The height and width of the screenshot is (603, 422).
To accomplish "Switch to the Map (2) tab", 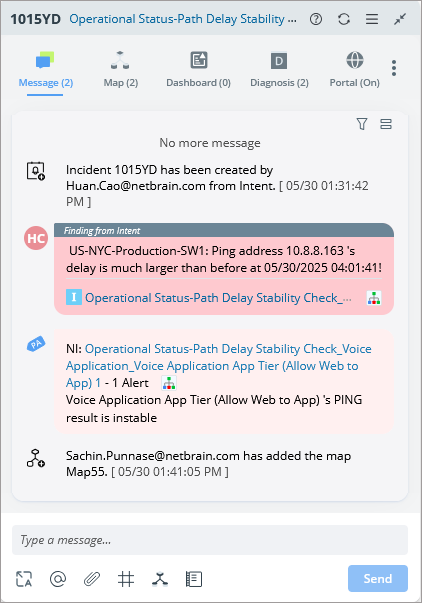I will pyautogui.click(x=120, y=70).
